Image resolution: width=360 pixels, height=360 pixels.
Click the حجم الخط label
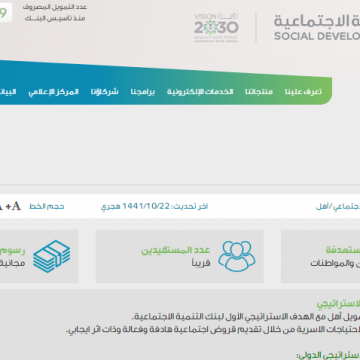click(x=47, y=207)
